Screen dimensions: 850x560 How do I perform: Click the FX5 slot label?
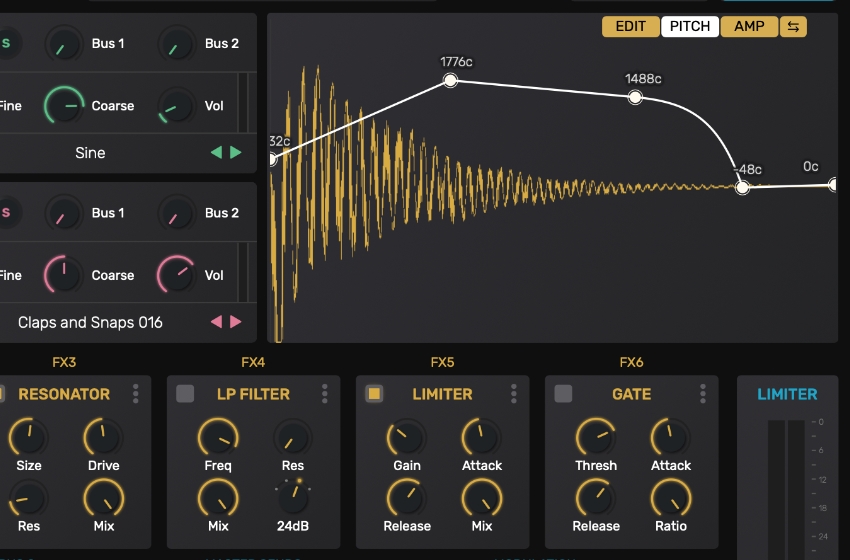click(x=442, y=362)
